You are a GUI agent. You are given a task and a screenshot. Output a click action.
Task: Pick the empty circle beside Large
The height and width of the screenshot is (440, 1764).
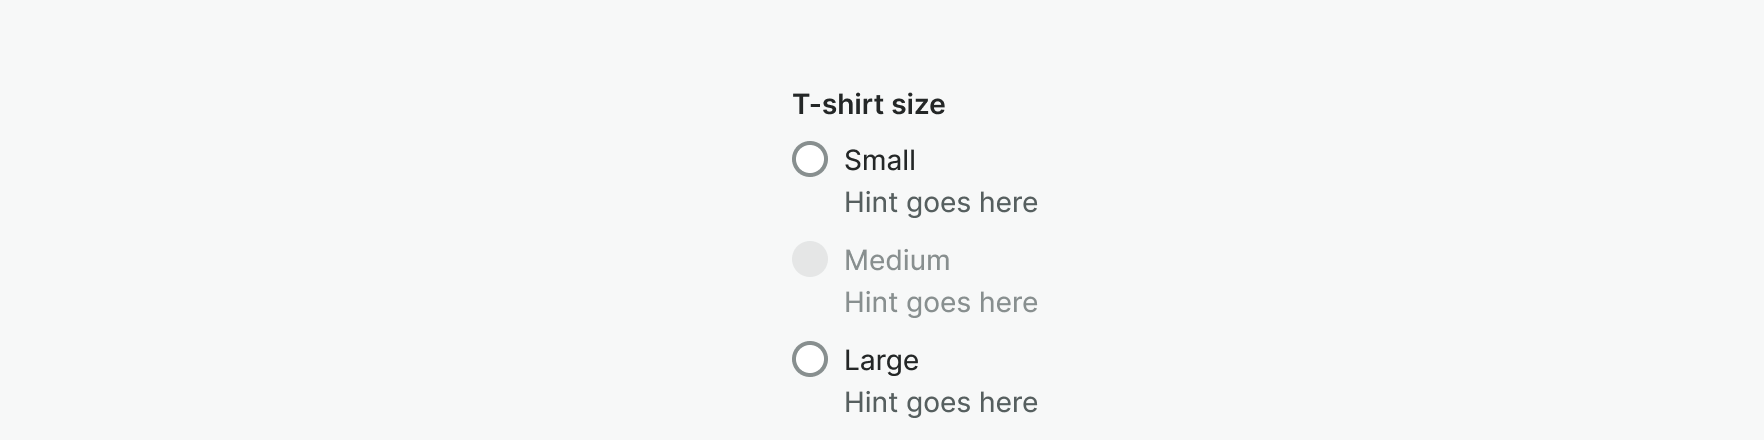(x=810, y=359)
